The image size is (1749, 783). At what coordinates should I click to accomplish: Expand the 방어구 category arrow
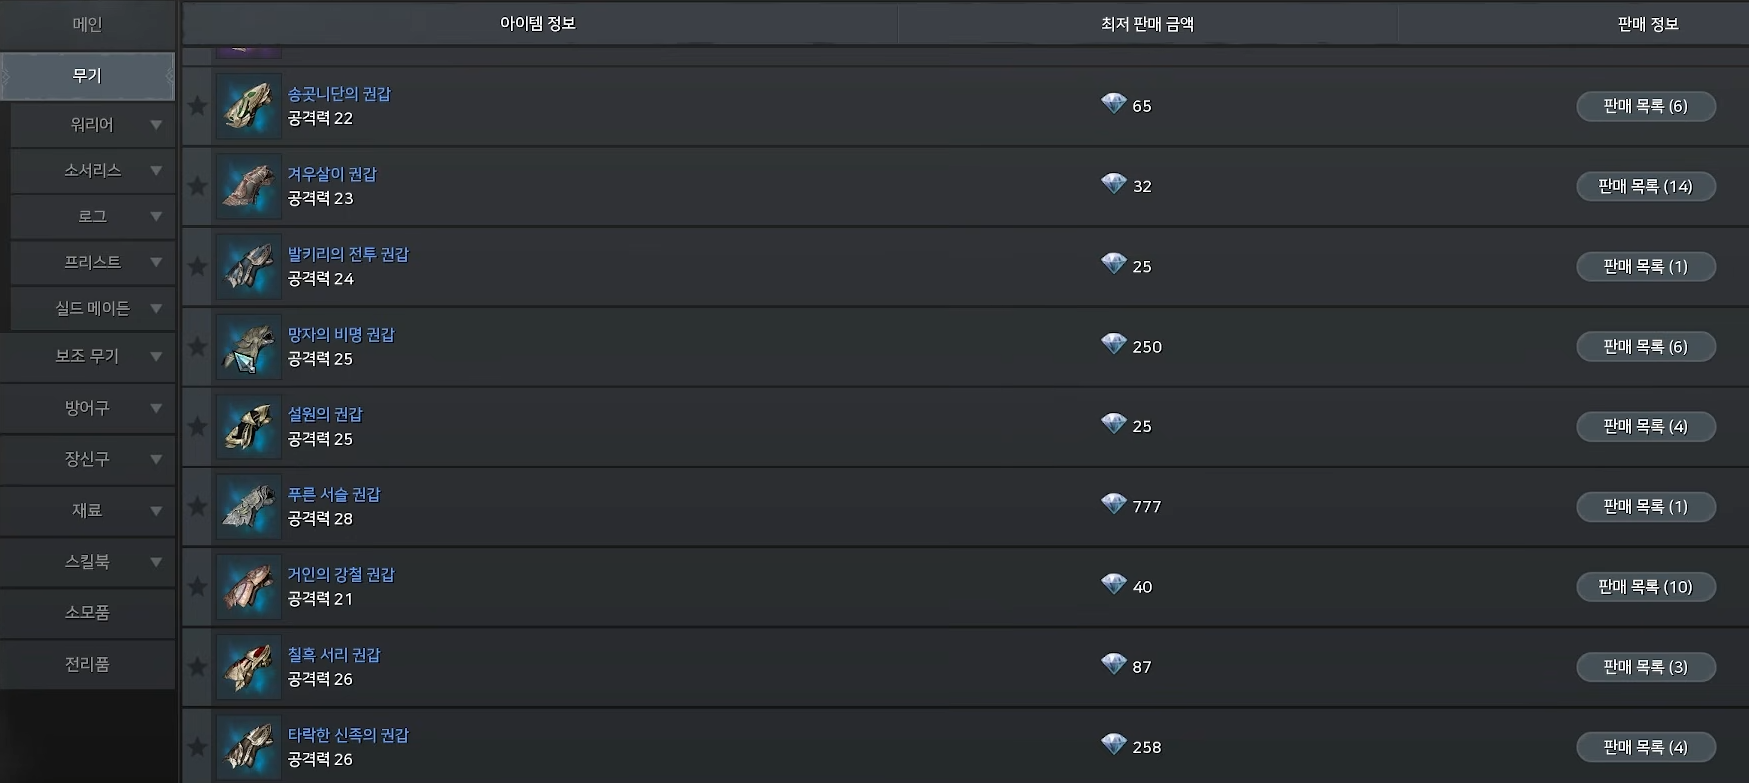156,408
